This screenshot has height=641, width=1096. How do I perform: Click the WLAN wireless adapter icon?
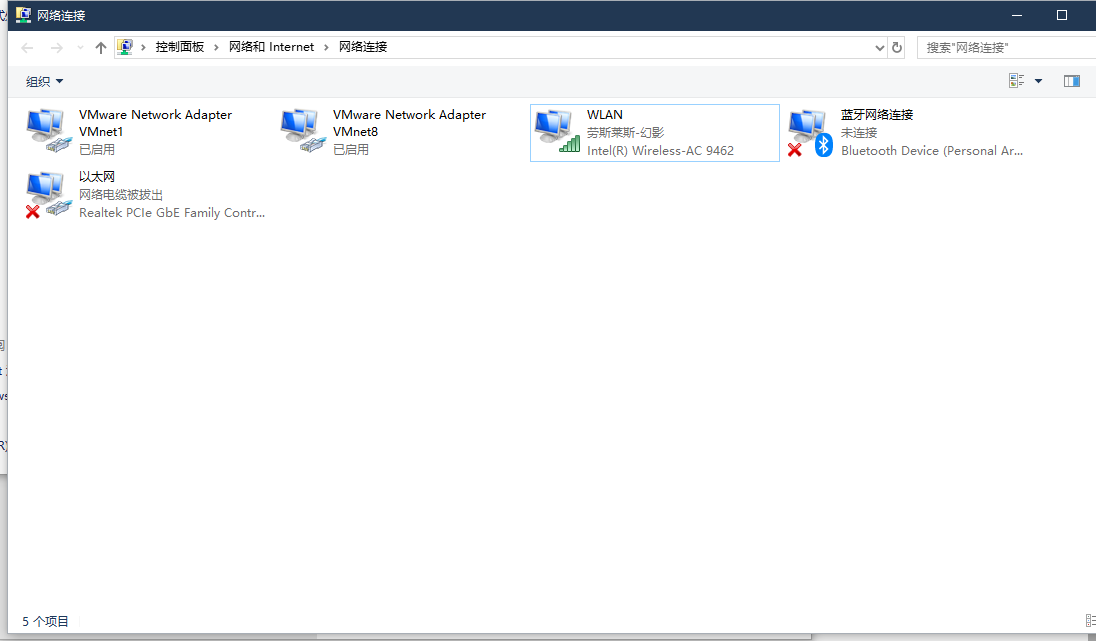click(556, 131)
